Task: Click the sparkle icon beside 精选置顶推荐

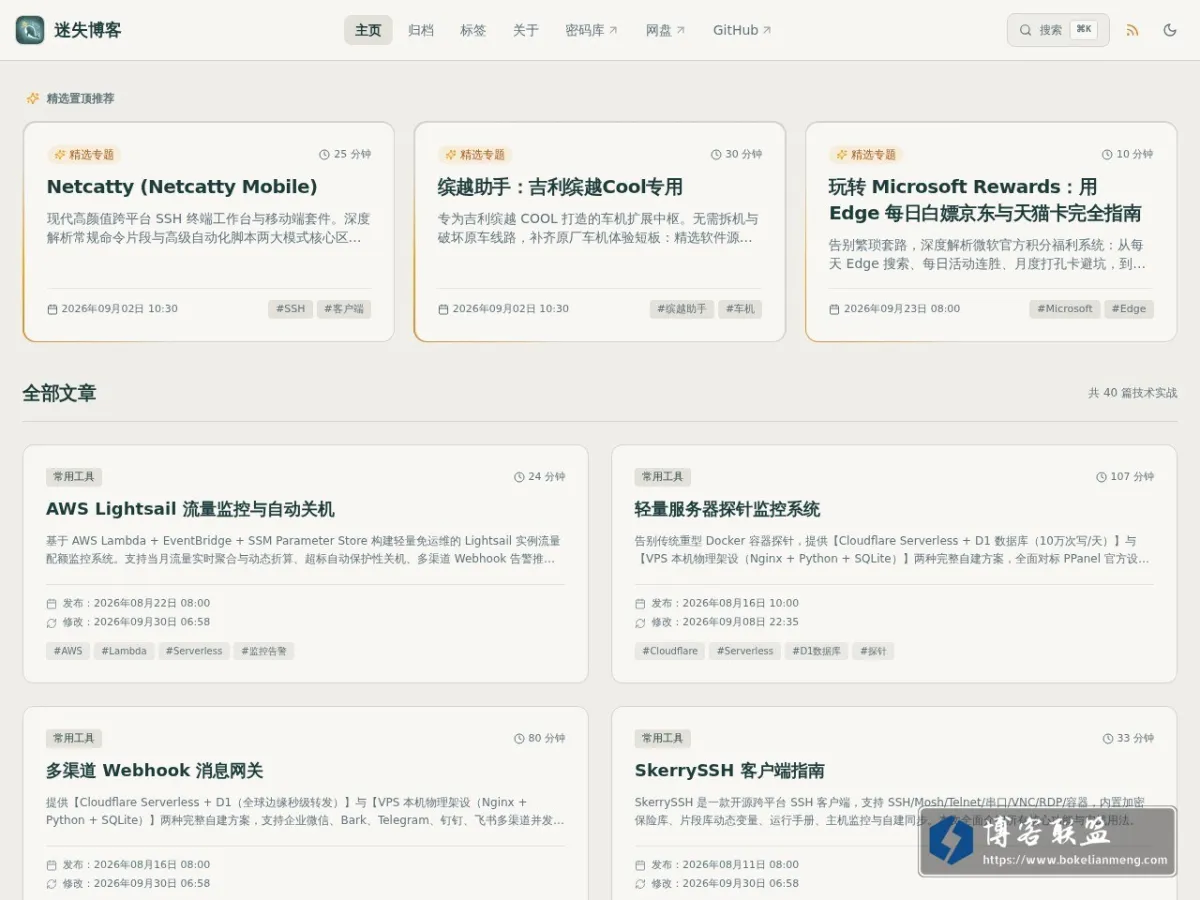Action: [33, 98]
